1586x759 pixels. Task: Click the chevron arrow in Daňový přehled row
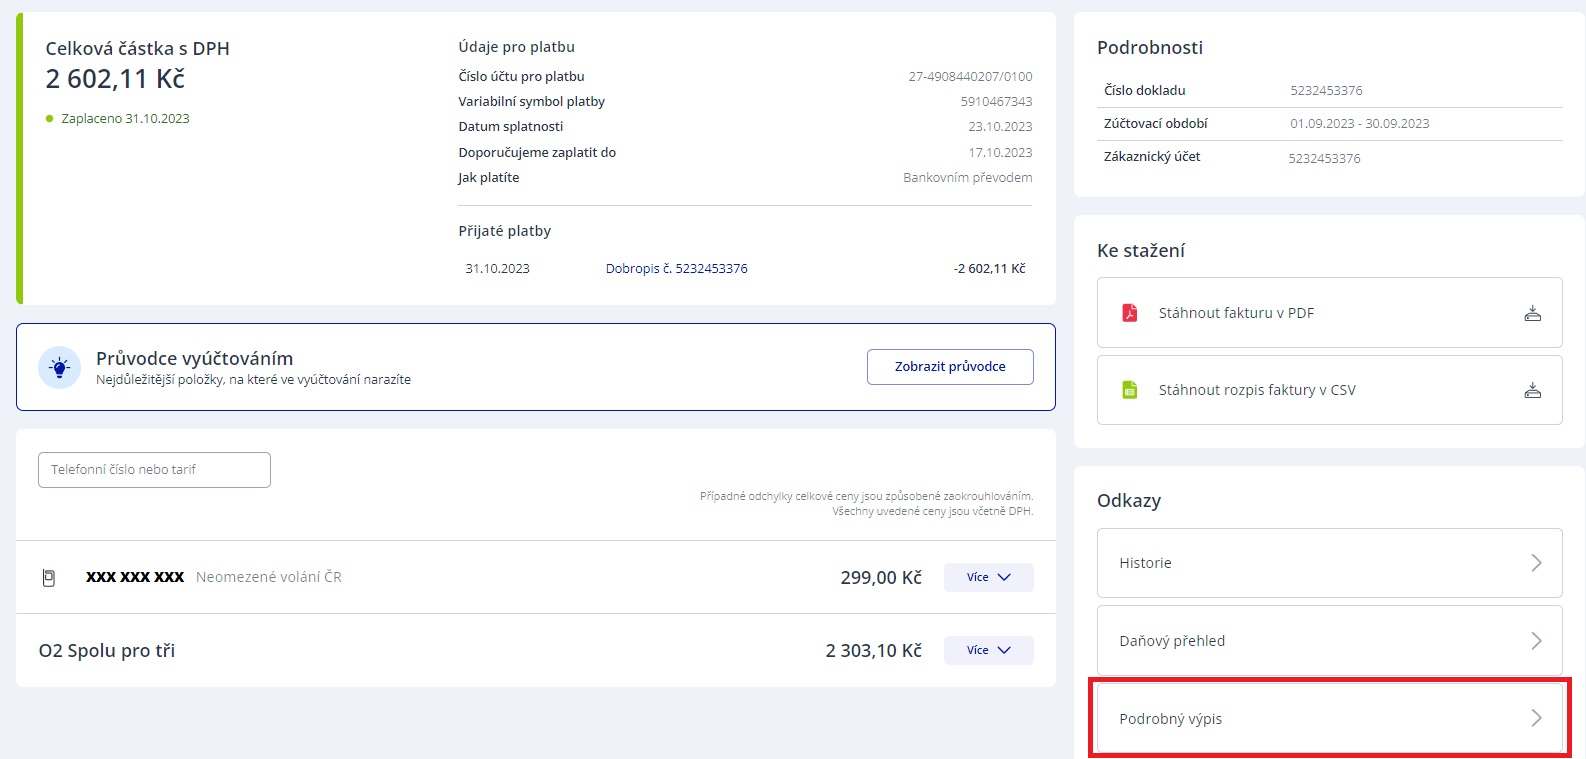click(1536, 641)
